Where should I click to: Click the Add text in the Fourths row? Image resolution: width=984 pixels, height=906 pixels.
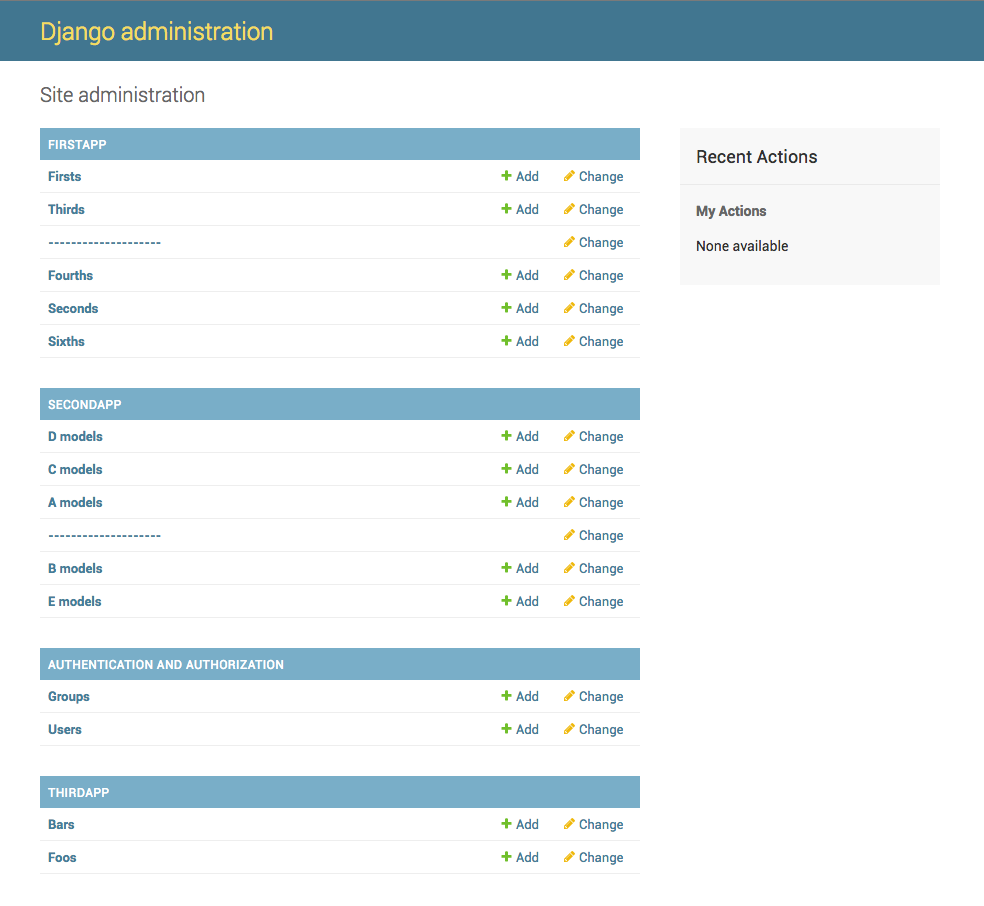(x=527, y=275)
